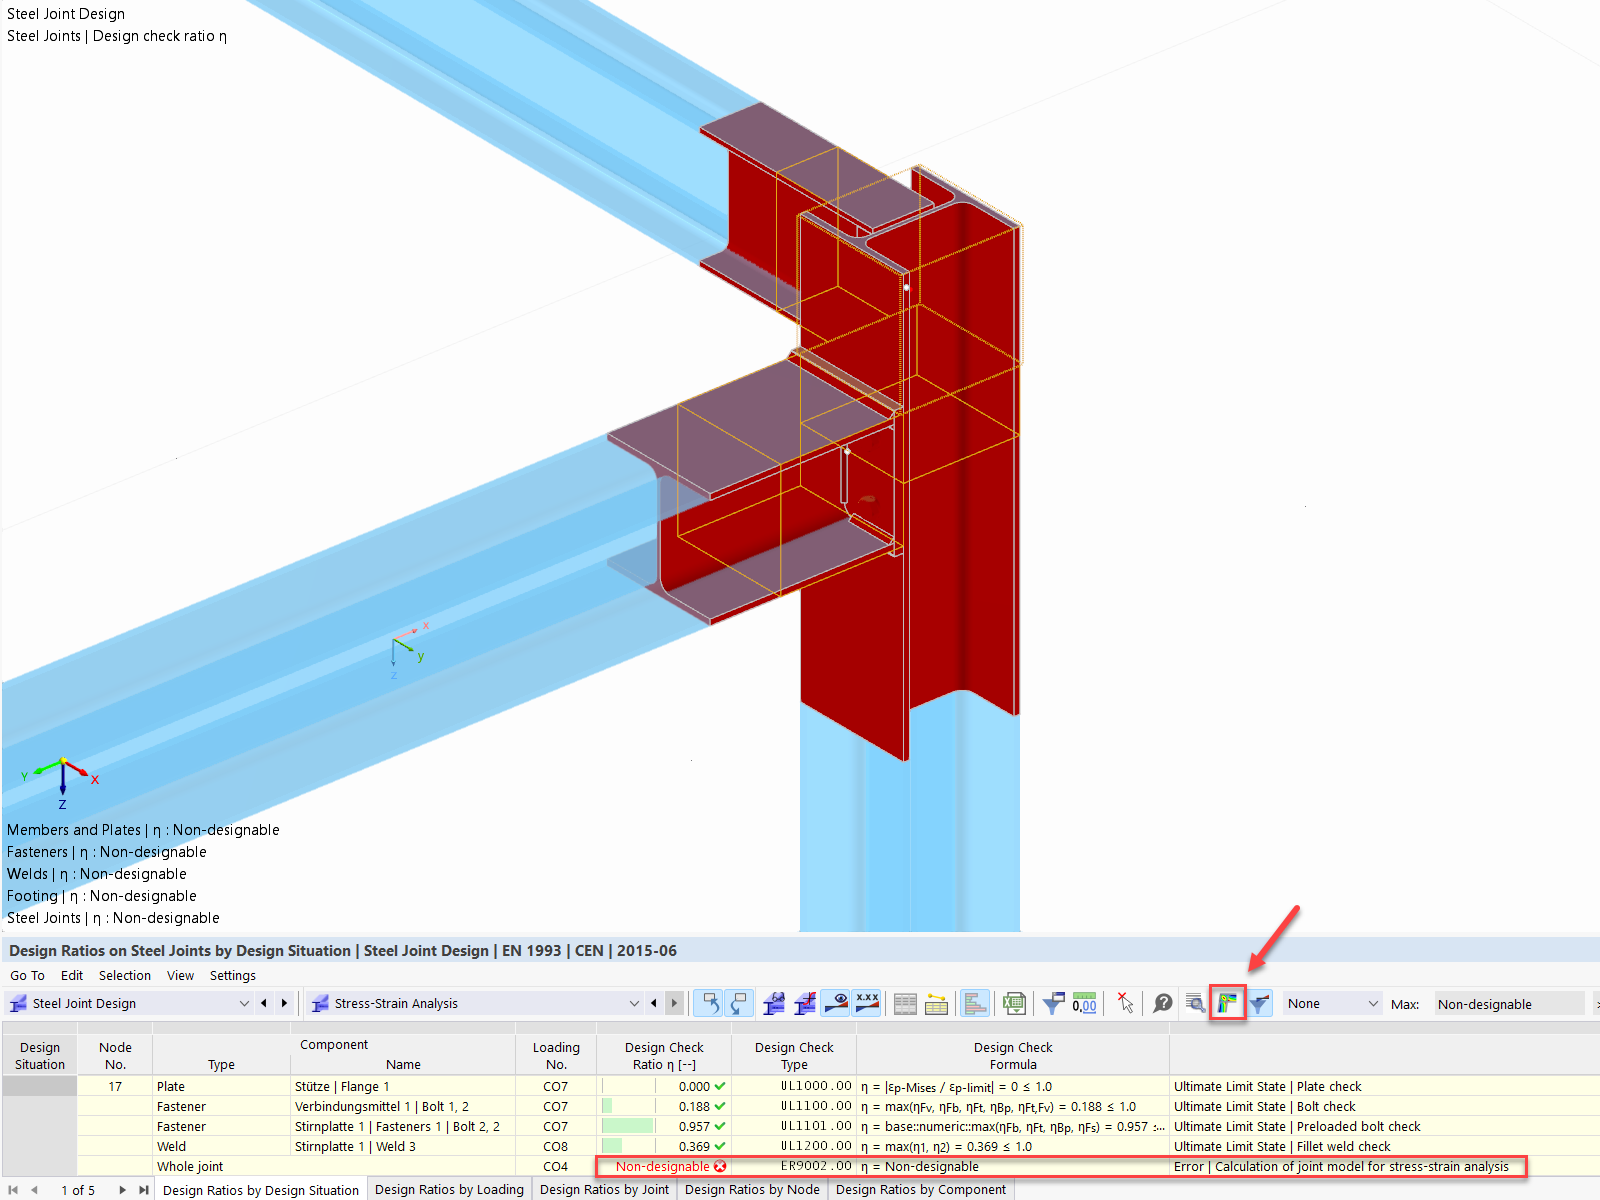This screenshot has width=1600, height=1200.
Task: Jump to the first table page
Action: pos(14,1189)
